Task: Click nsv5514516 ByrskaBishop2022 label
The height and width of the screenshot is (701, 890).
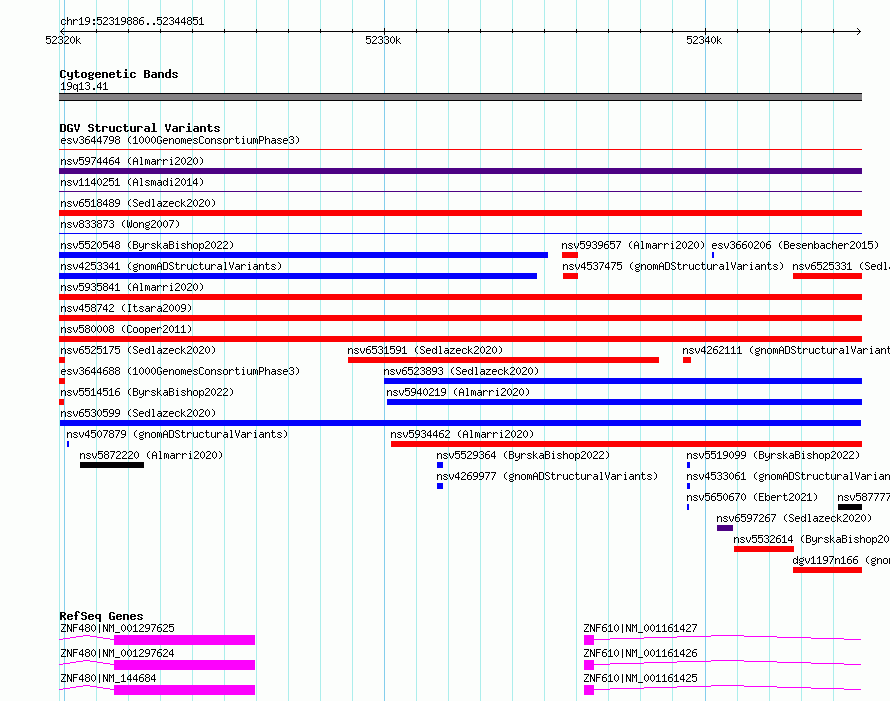Action: pyautogui.click(x=147, y=392)
